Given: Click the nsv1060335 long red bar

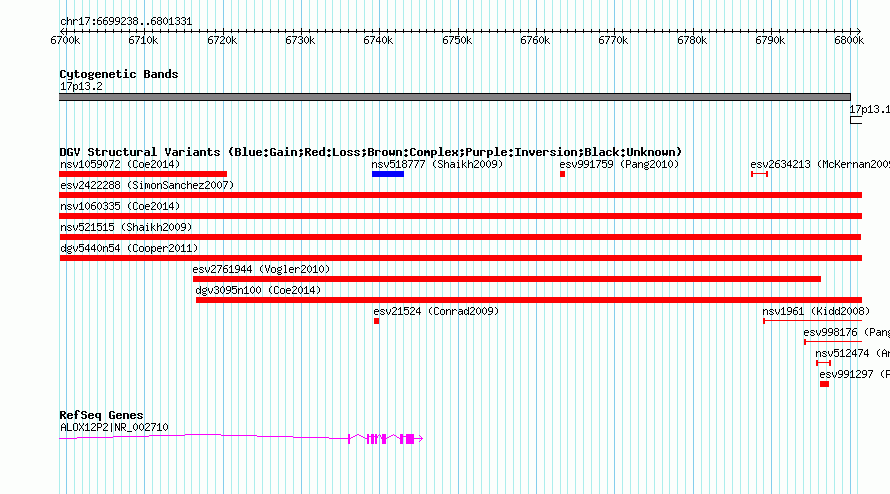Looking at the screenshot, I should pos(460,216).
